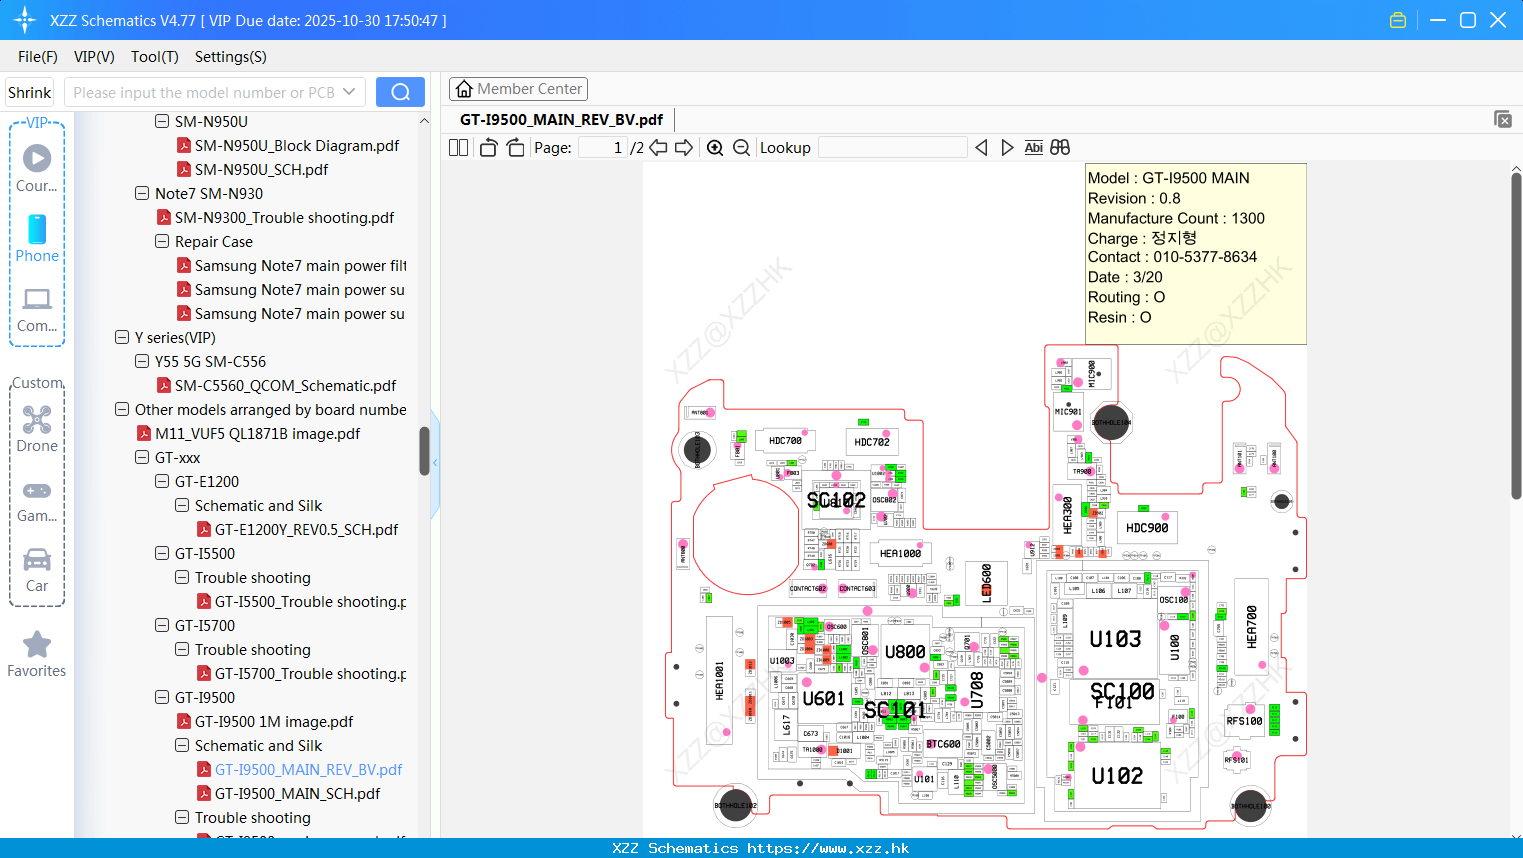Screen dimensions: 1523x858
Task: Open GT-E1200Y_REV0.5_SCH.pdf
Action: 306,529
